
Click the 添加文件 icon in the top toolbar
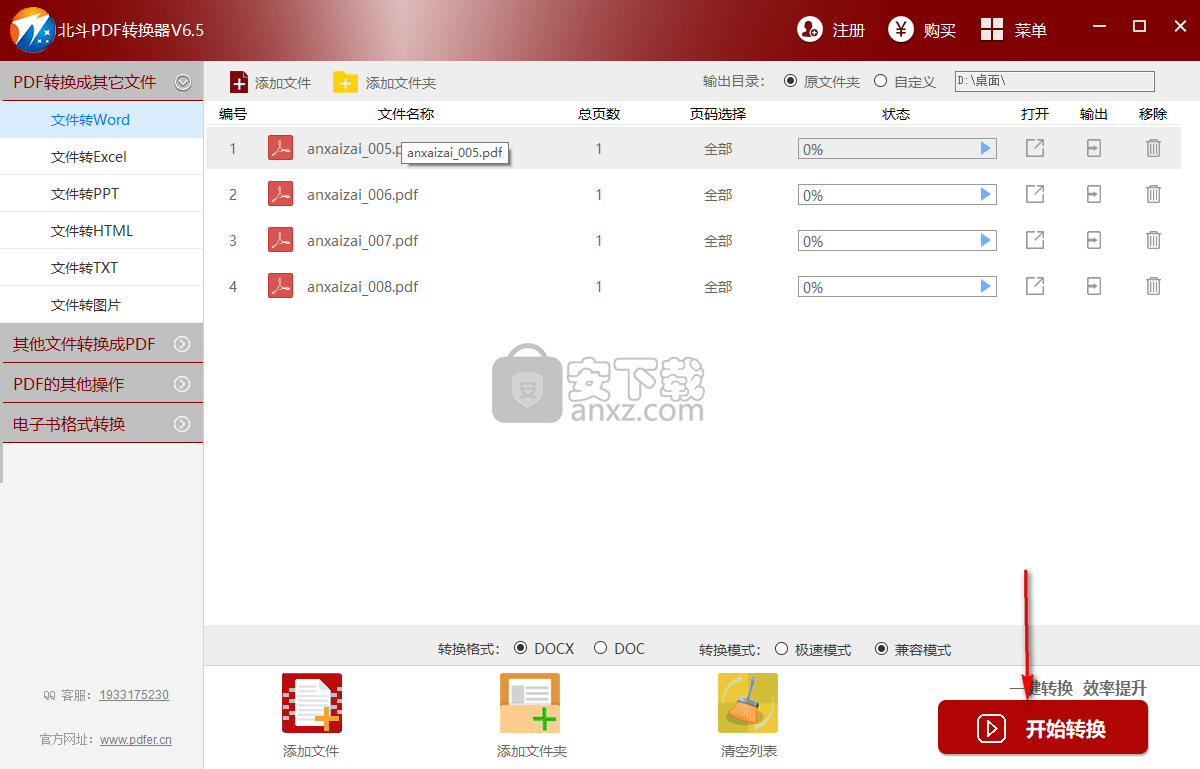pos(238,82)
